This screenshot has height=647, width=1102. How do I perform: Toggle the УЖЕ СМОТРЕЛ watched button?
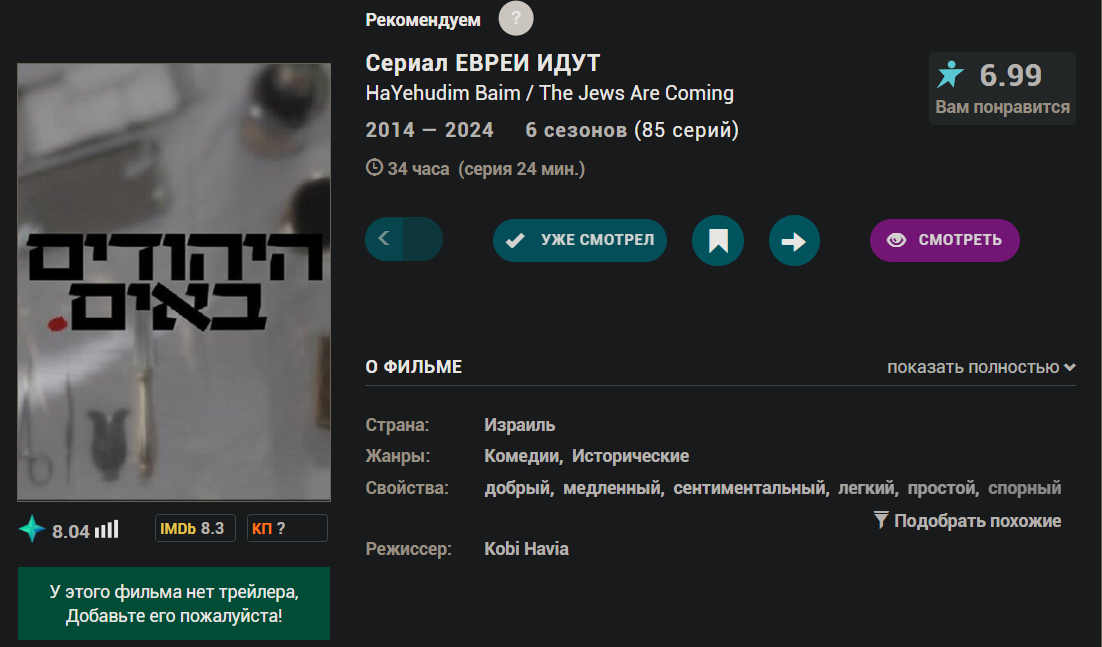580,240
